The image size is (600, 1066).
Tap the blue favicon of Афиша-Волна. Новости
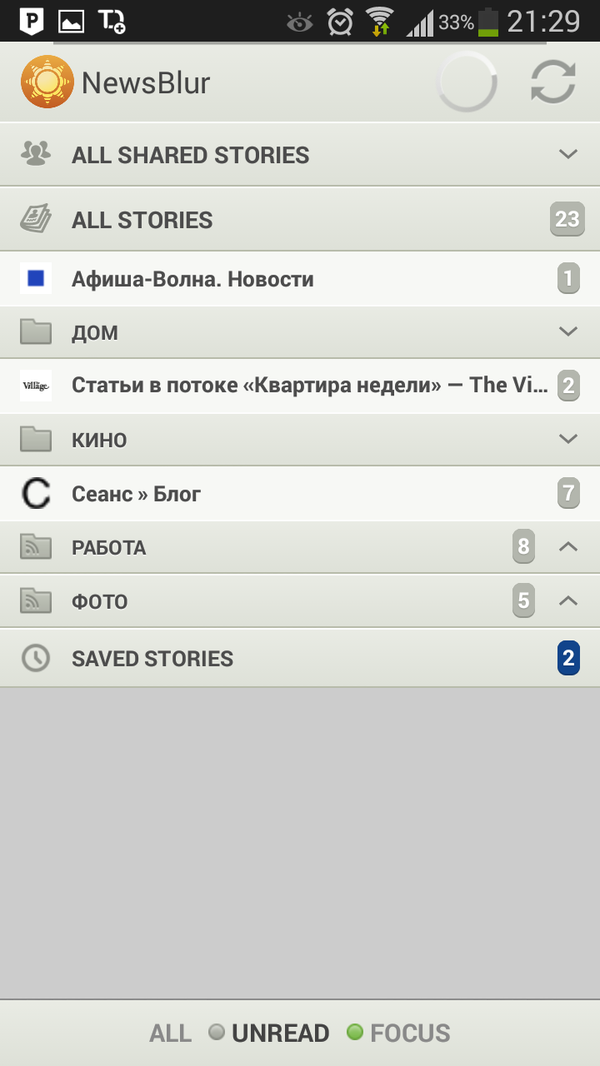[36, 278]
